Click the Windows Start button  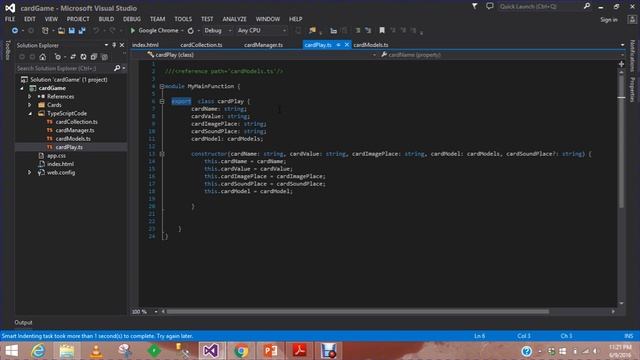coord(12,351)
